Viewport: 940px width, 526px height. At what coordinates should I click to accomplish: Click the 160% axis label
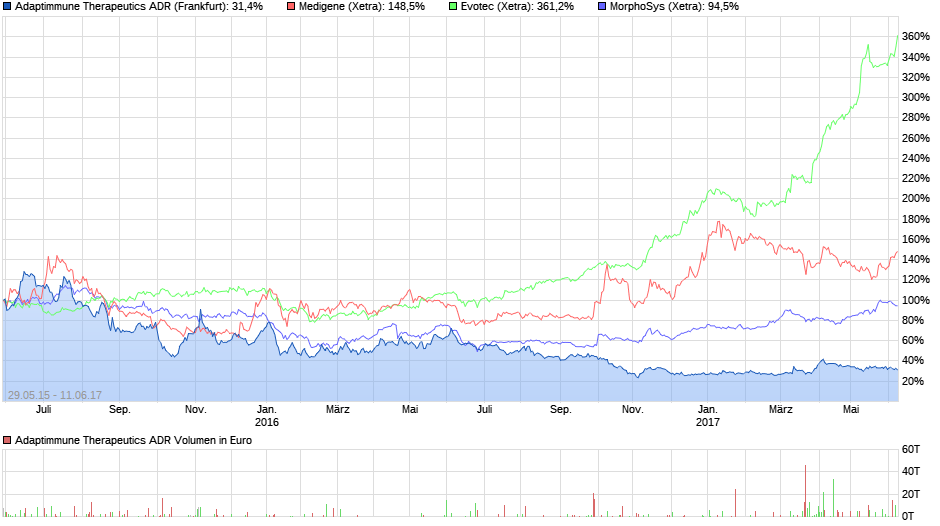pyautogui.click(x=915, y=239)
